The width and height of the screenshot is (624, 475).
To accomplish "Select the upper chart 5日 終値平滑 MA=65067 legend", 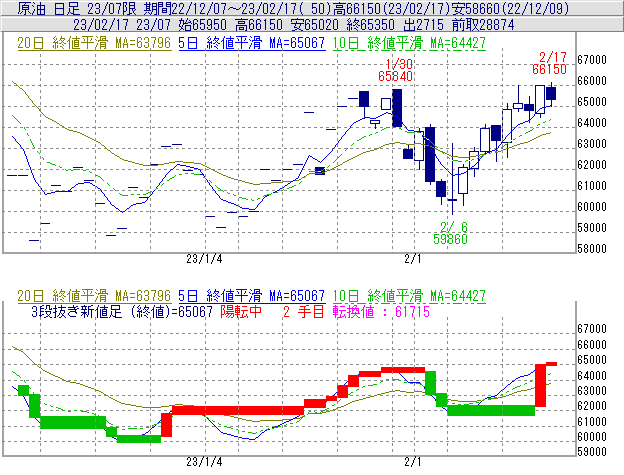I will pos(252,43).
